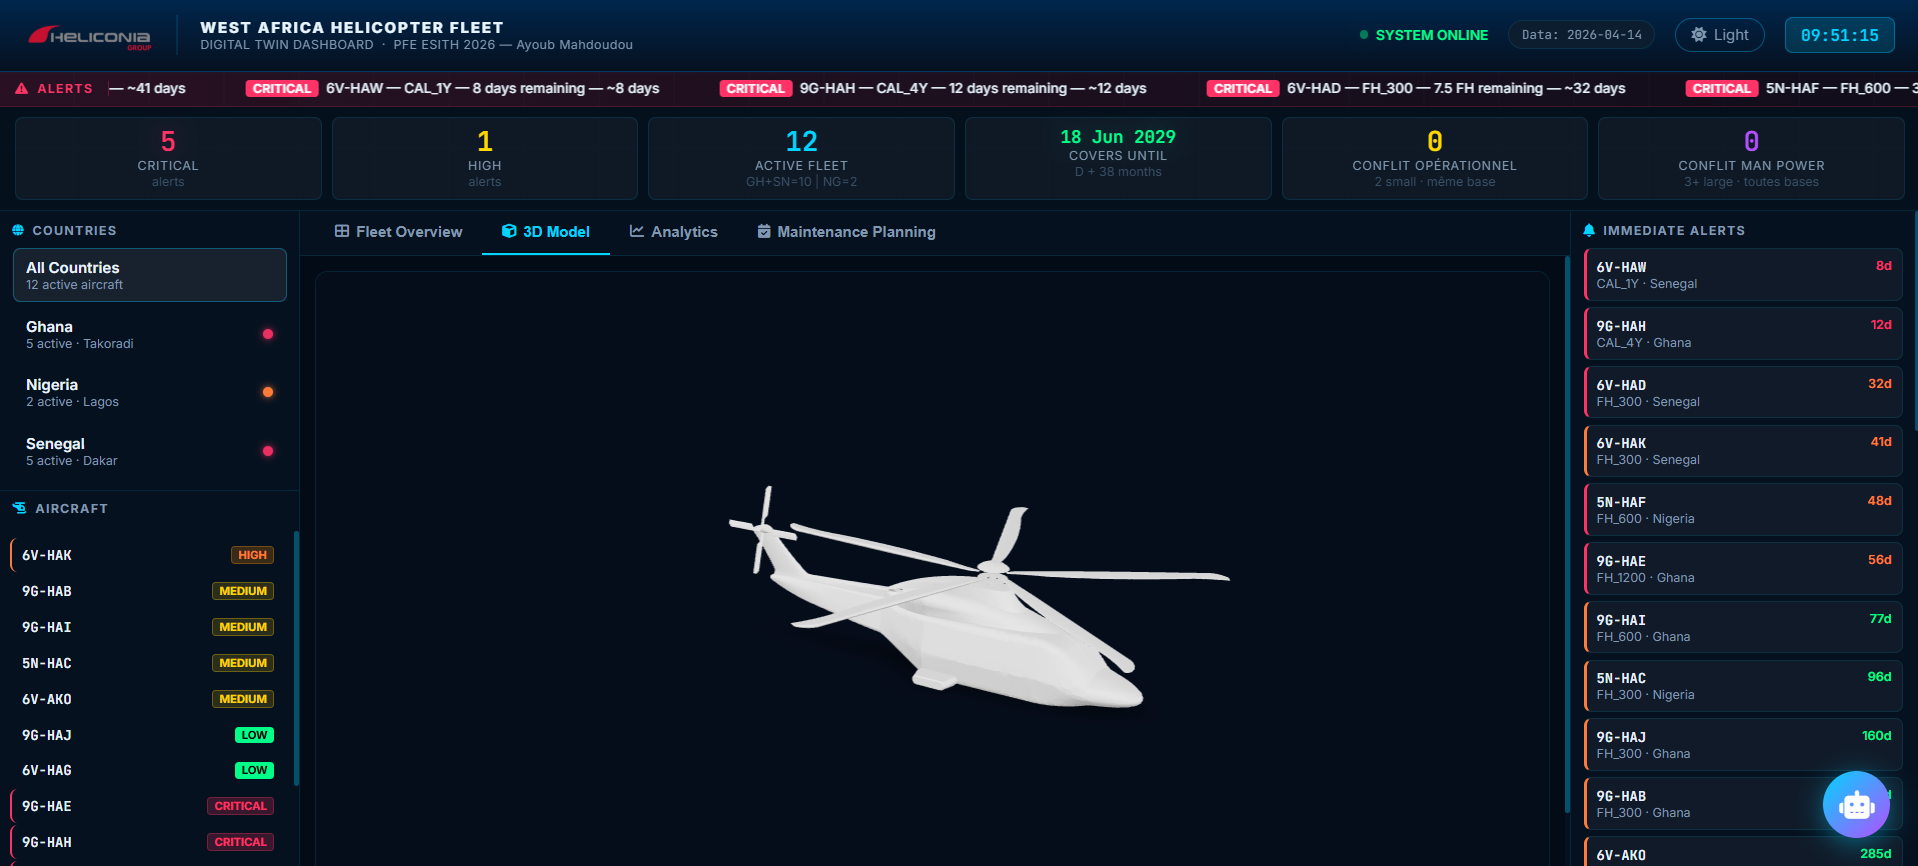The width and height of the screenshot is (1918, 866).
Task: Open the Analytics tab
Action: click(x=673, y=232)
